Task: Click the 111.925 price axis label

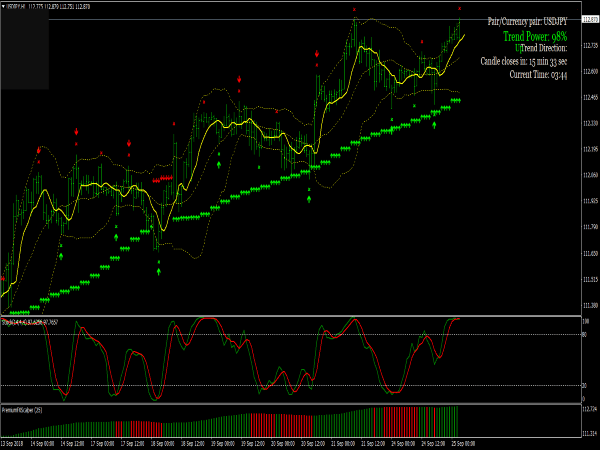Action: pos(590,201)
